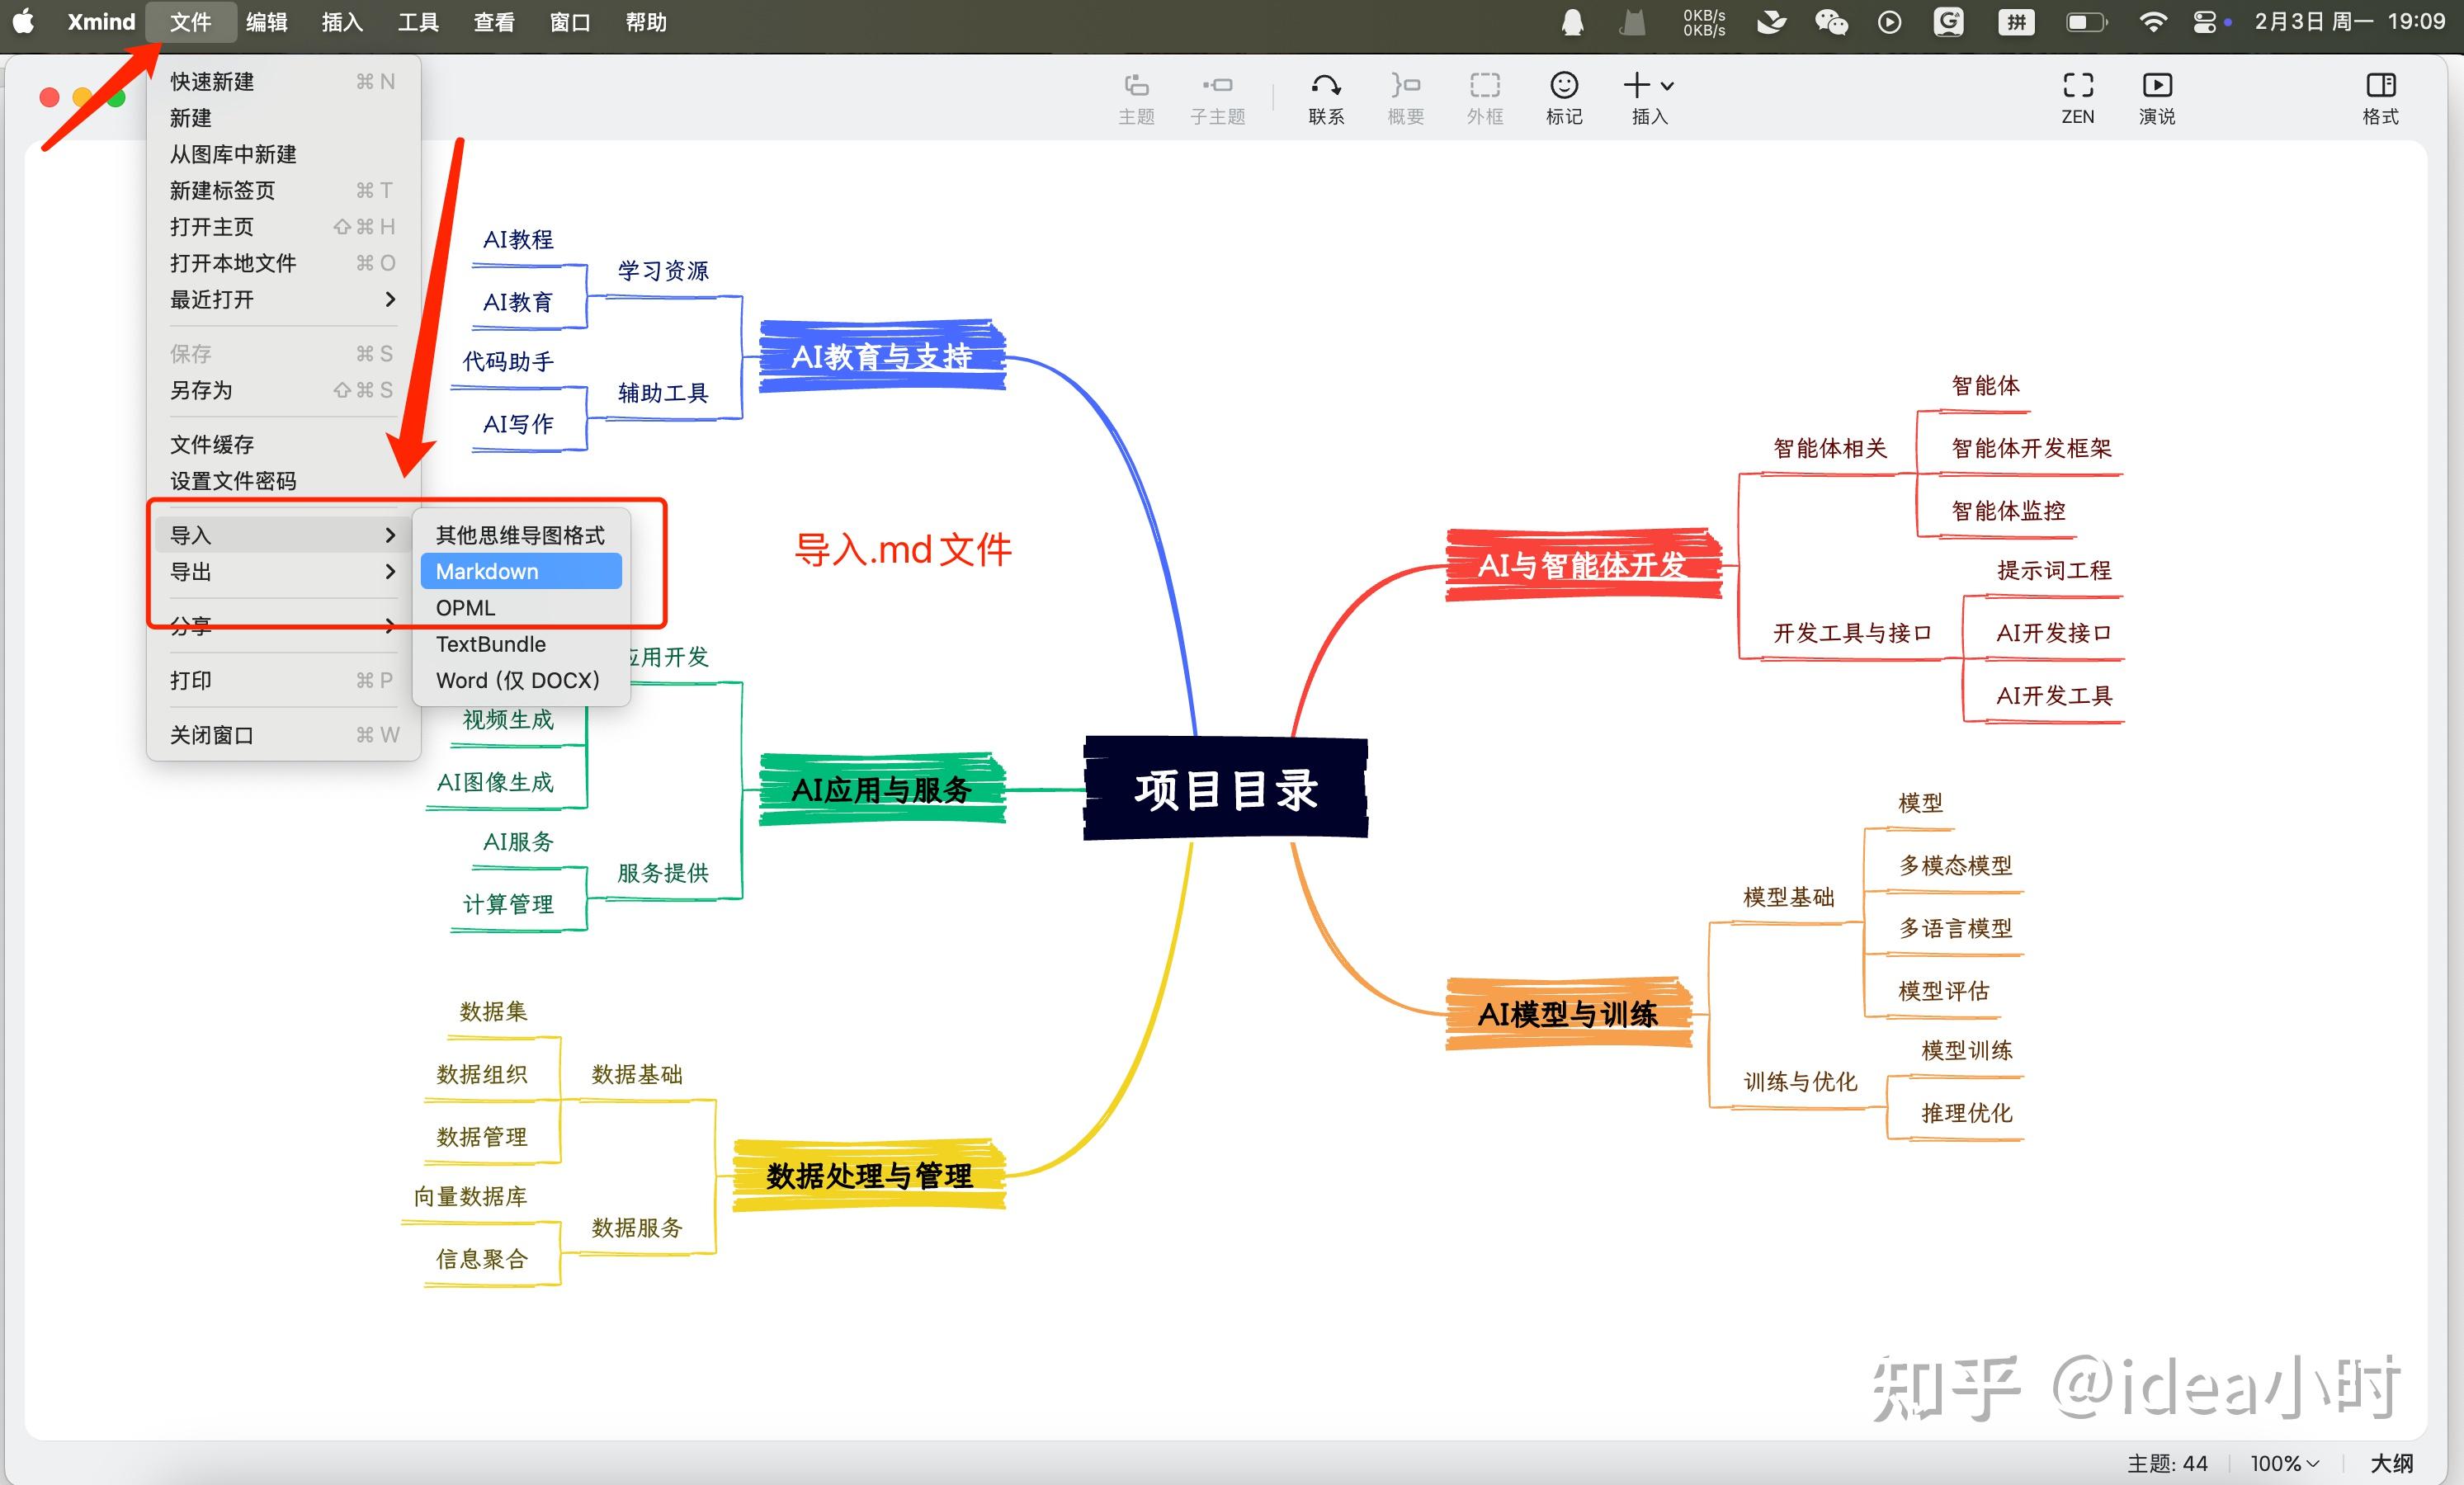Click the Boundary (外框) toolbar icon
This screenshot has height=1485, width=2464.
coord(1485,86)
